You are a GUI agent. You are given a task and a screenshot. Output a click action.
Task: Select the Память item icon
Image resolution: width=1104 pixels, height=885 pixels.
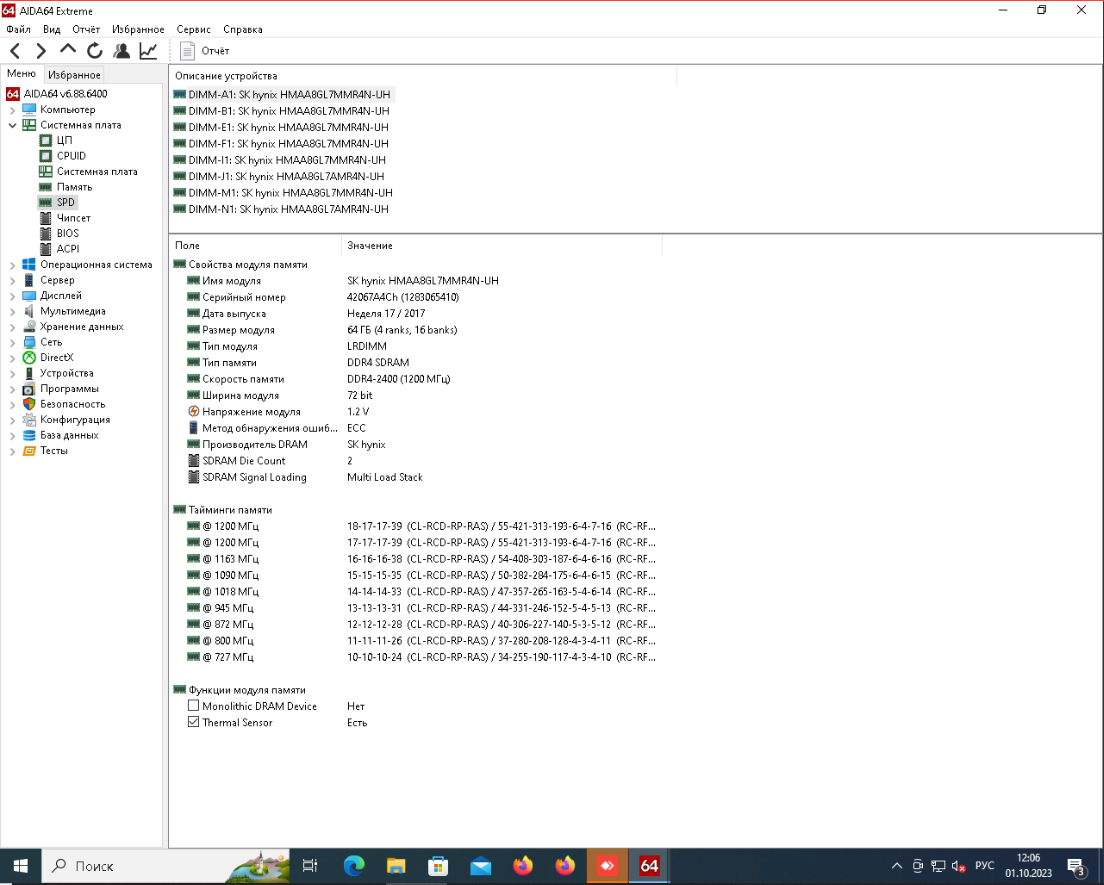(46, 187)
